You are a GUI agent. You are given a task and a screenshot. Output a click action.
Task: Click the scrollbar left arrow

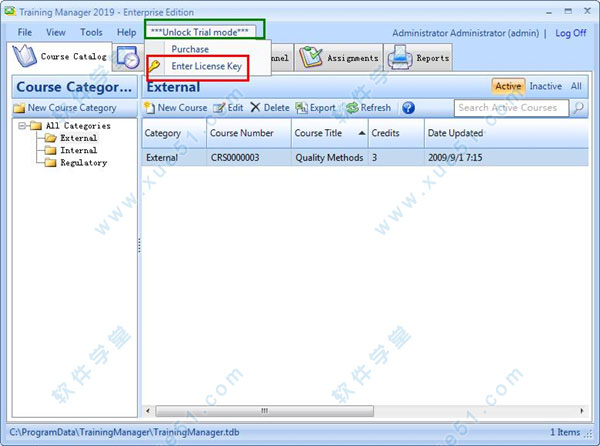(148, 411)
